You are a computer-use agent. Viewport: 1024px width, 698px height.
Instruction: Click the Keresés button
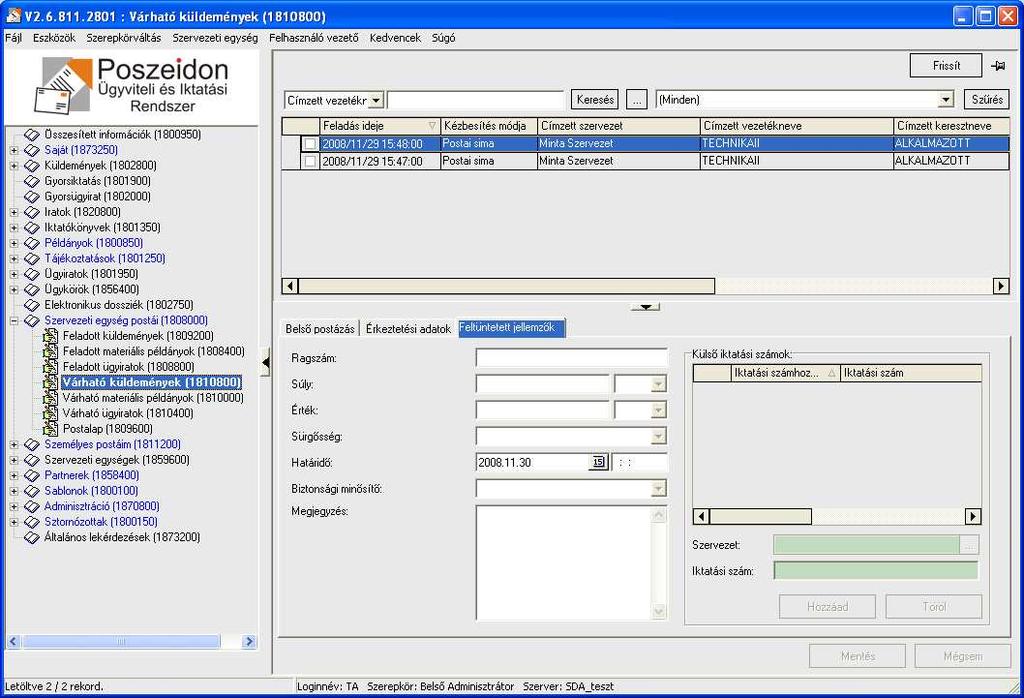coord(595,100)
